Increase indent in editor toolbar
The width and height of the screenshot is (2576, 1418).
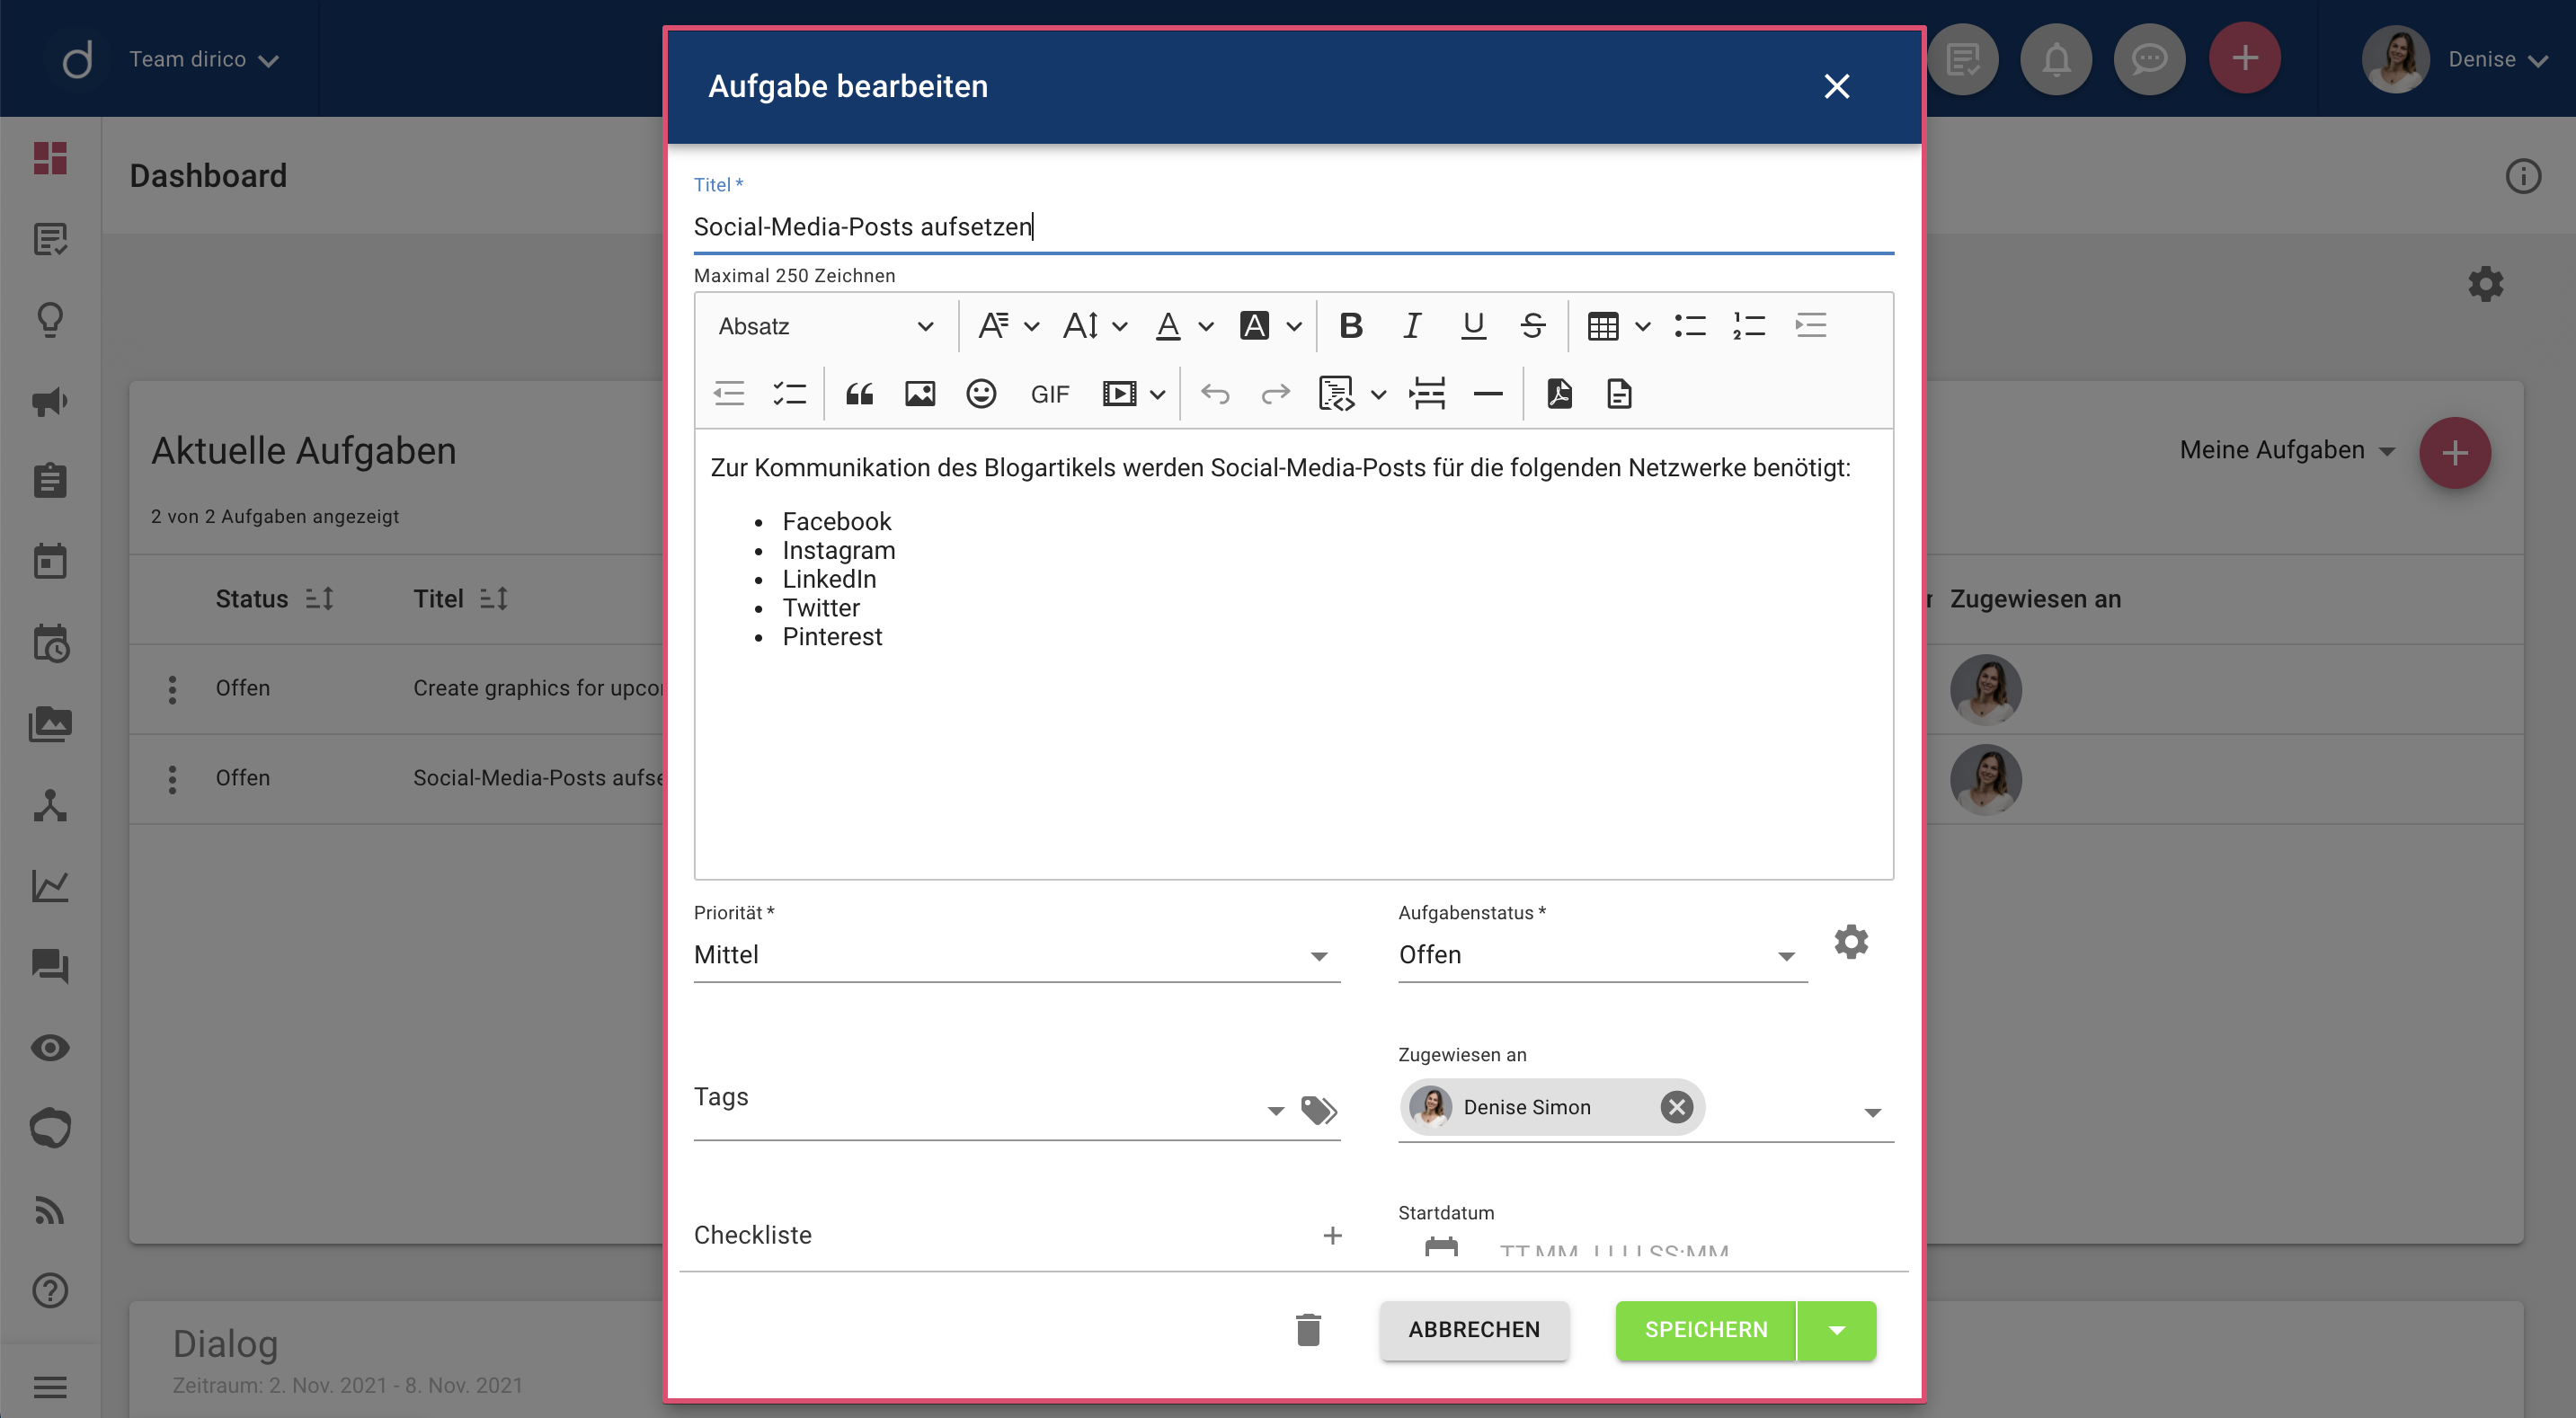click(x=1810, y=326)
